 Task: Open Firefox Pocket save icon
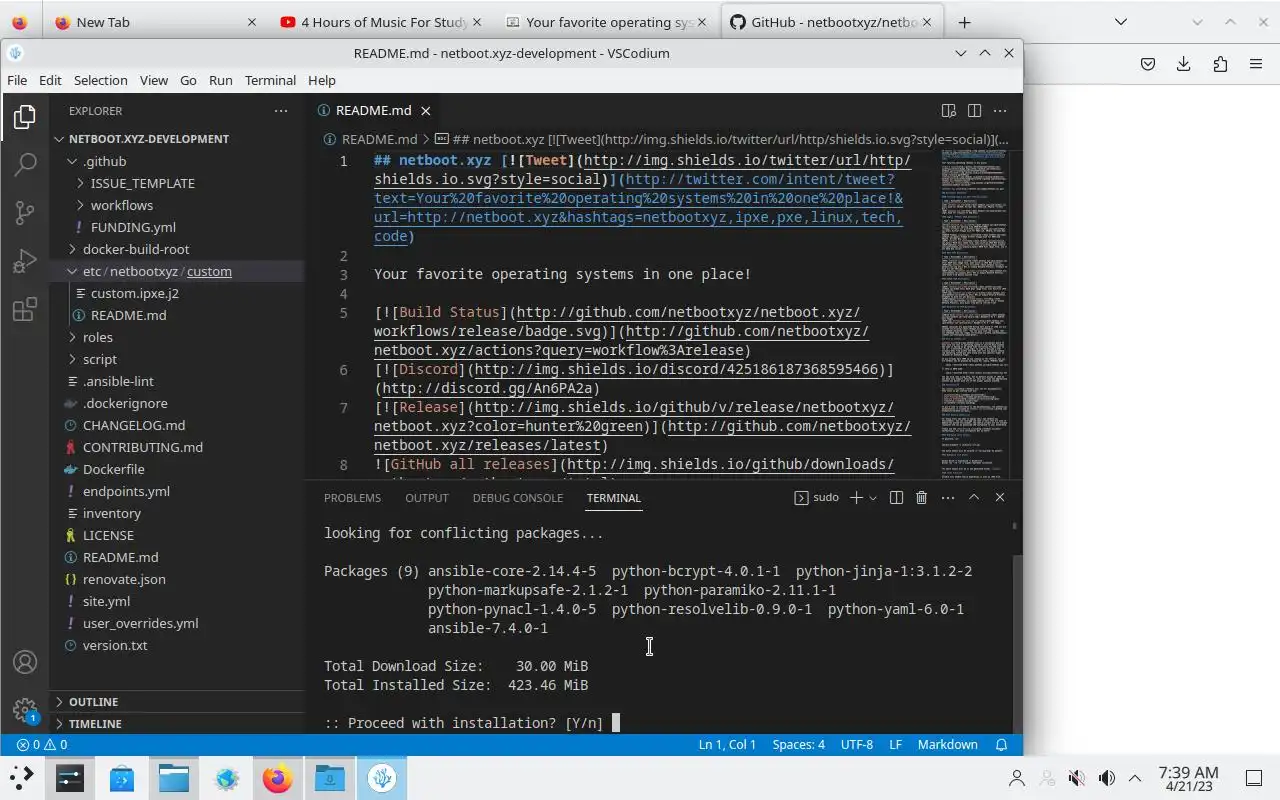coord(1148,64)
